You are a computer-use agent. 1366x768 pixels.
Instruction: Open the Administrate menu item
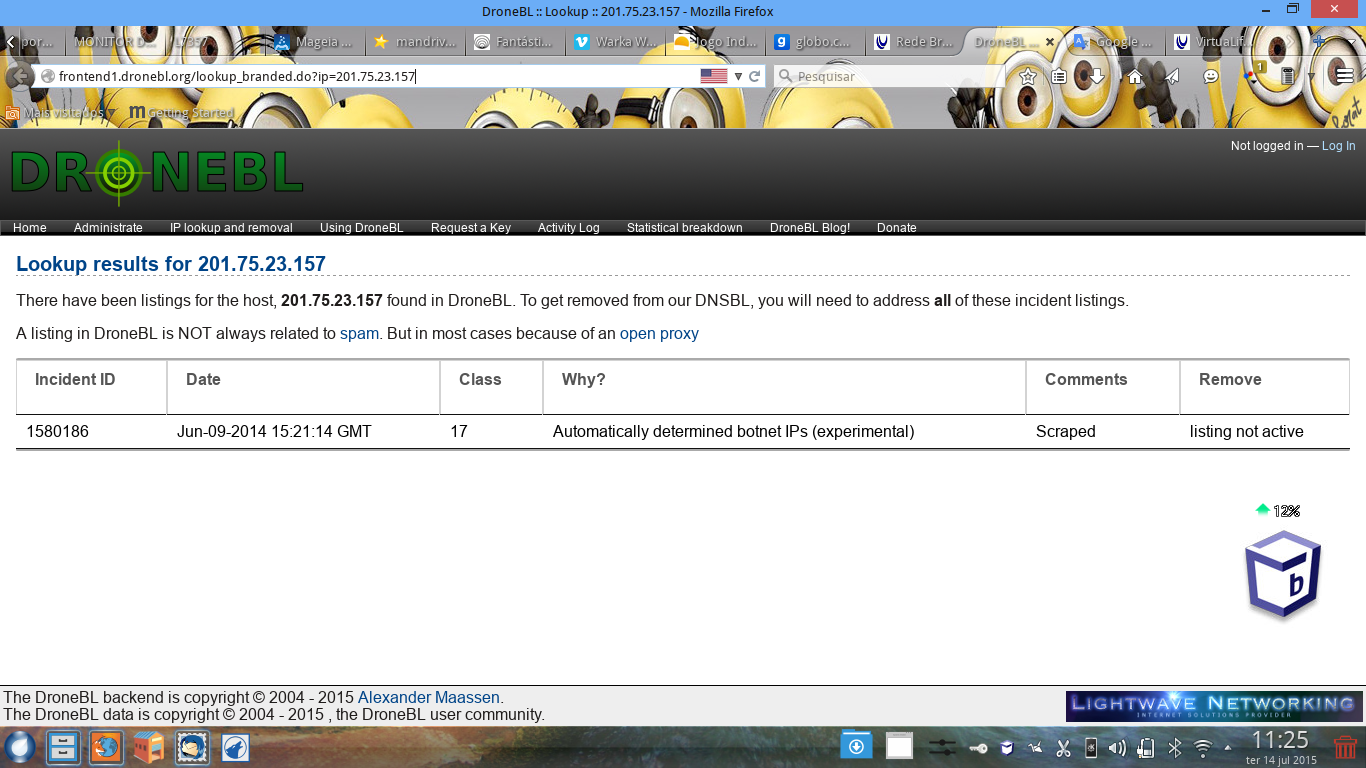[x=108, y=228]
